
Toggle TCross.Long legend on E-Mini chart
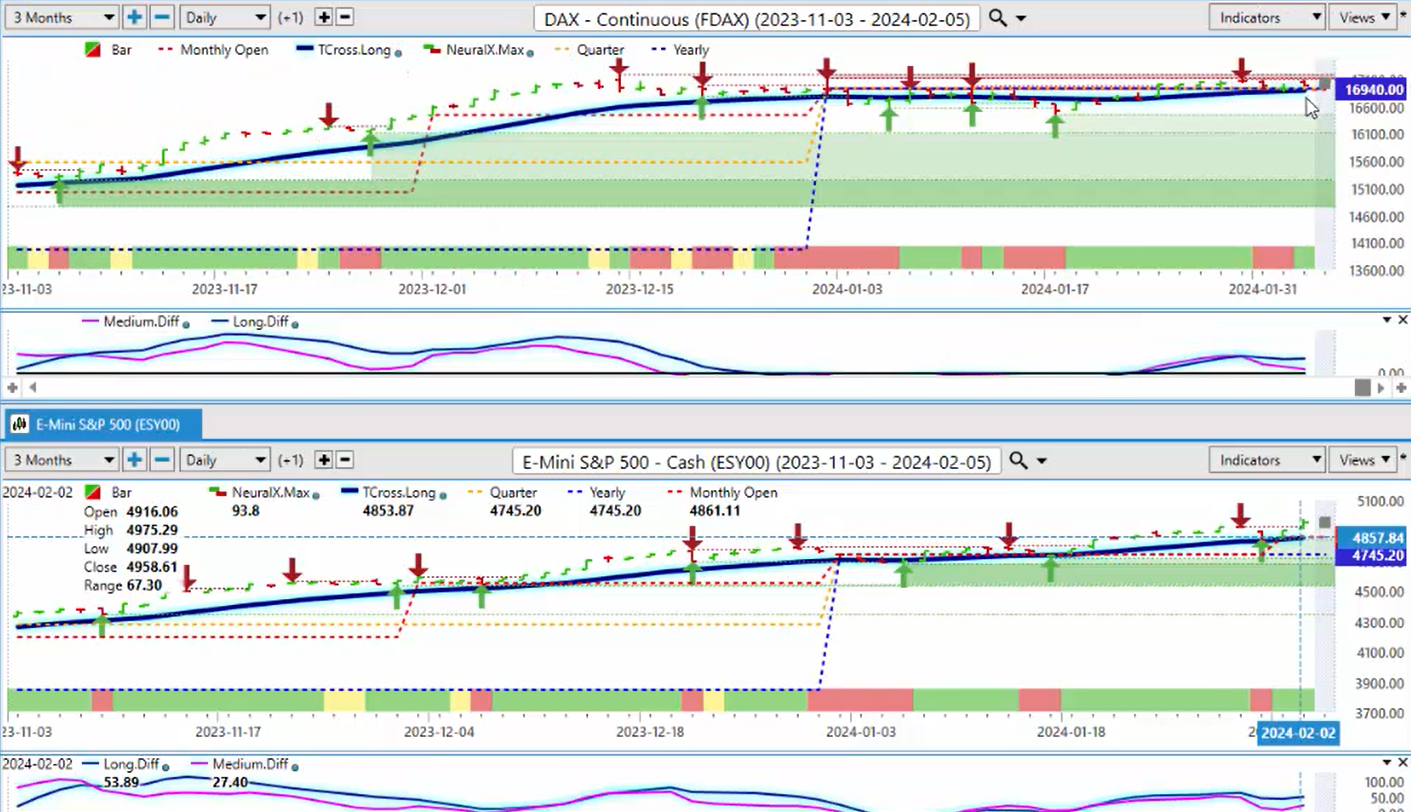[389, 493]
